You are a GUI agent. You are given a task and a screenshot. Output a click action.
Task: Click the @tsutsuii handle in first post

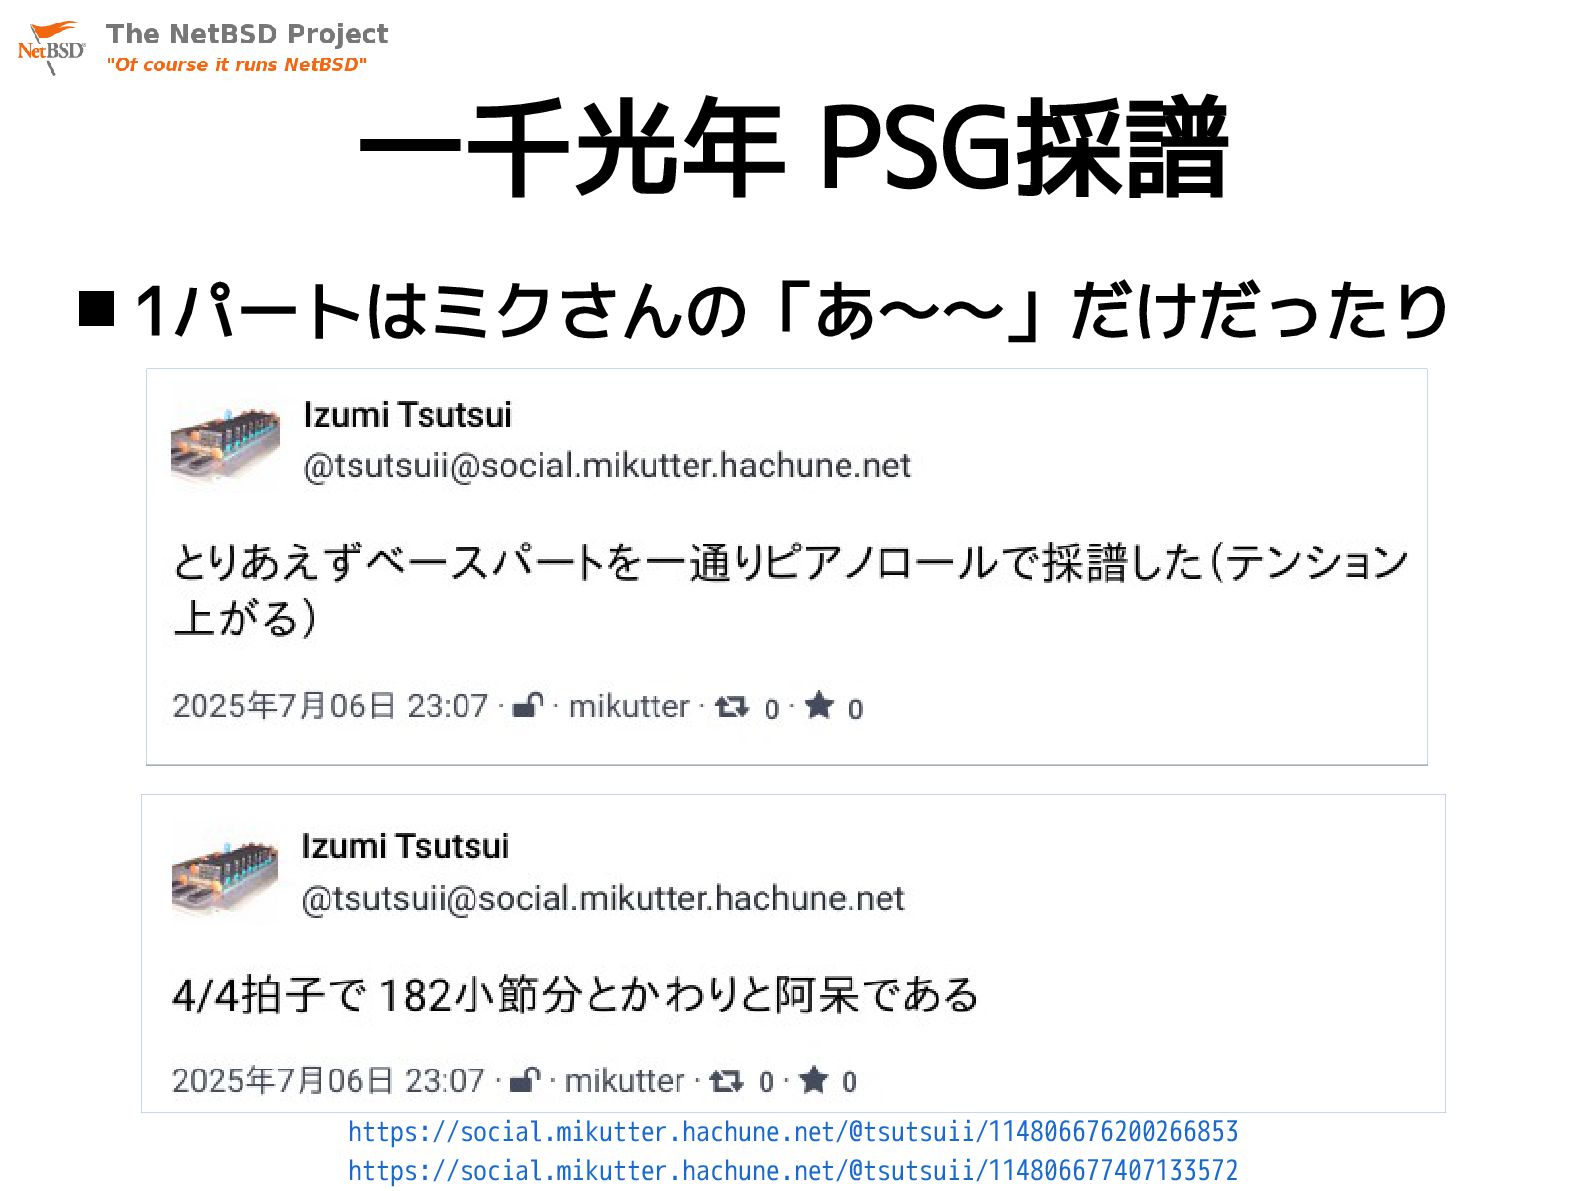click(607, 466)
